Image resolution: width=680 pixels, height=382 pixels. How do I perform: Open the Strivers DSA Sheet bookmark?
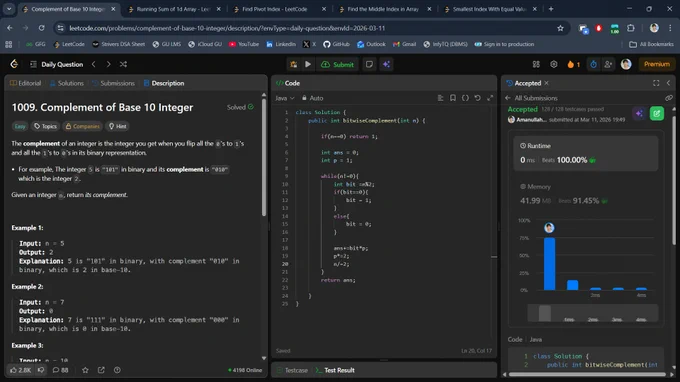click(118, 44)
